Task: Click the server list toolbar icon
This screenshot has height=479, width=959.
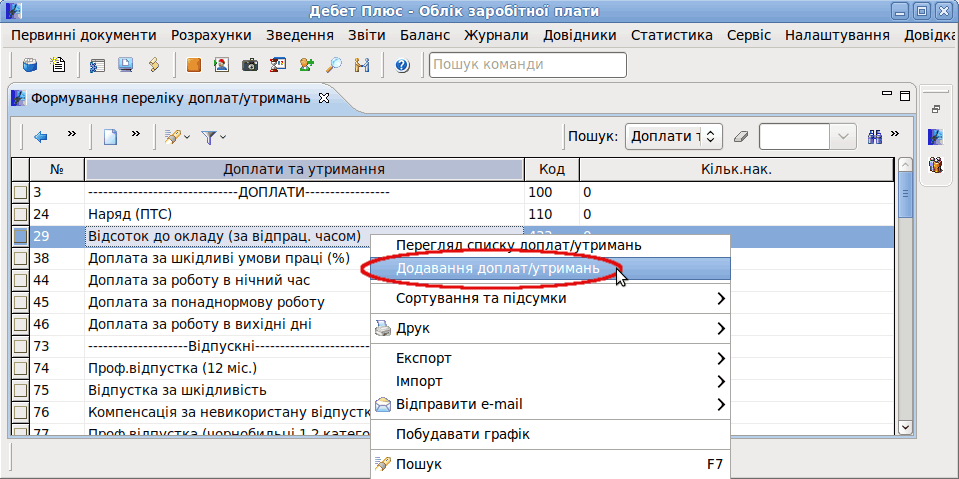Action: pyautogui.click(x=98, y=65)
